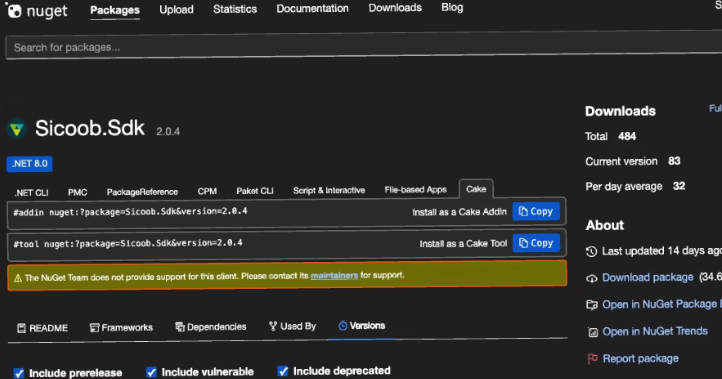The image size is (722, 379).
Task: Click the Per day average value 32
Action: tap(679, 186)
